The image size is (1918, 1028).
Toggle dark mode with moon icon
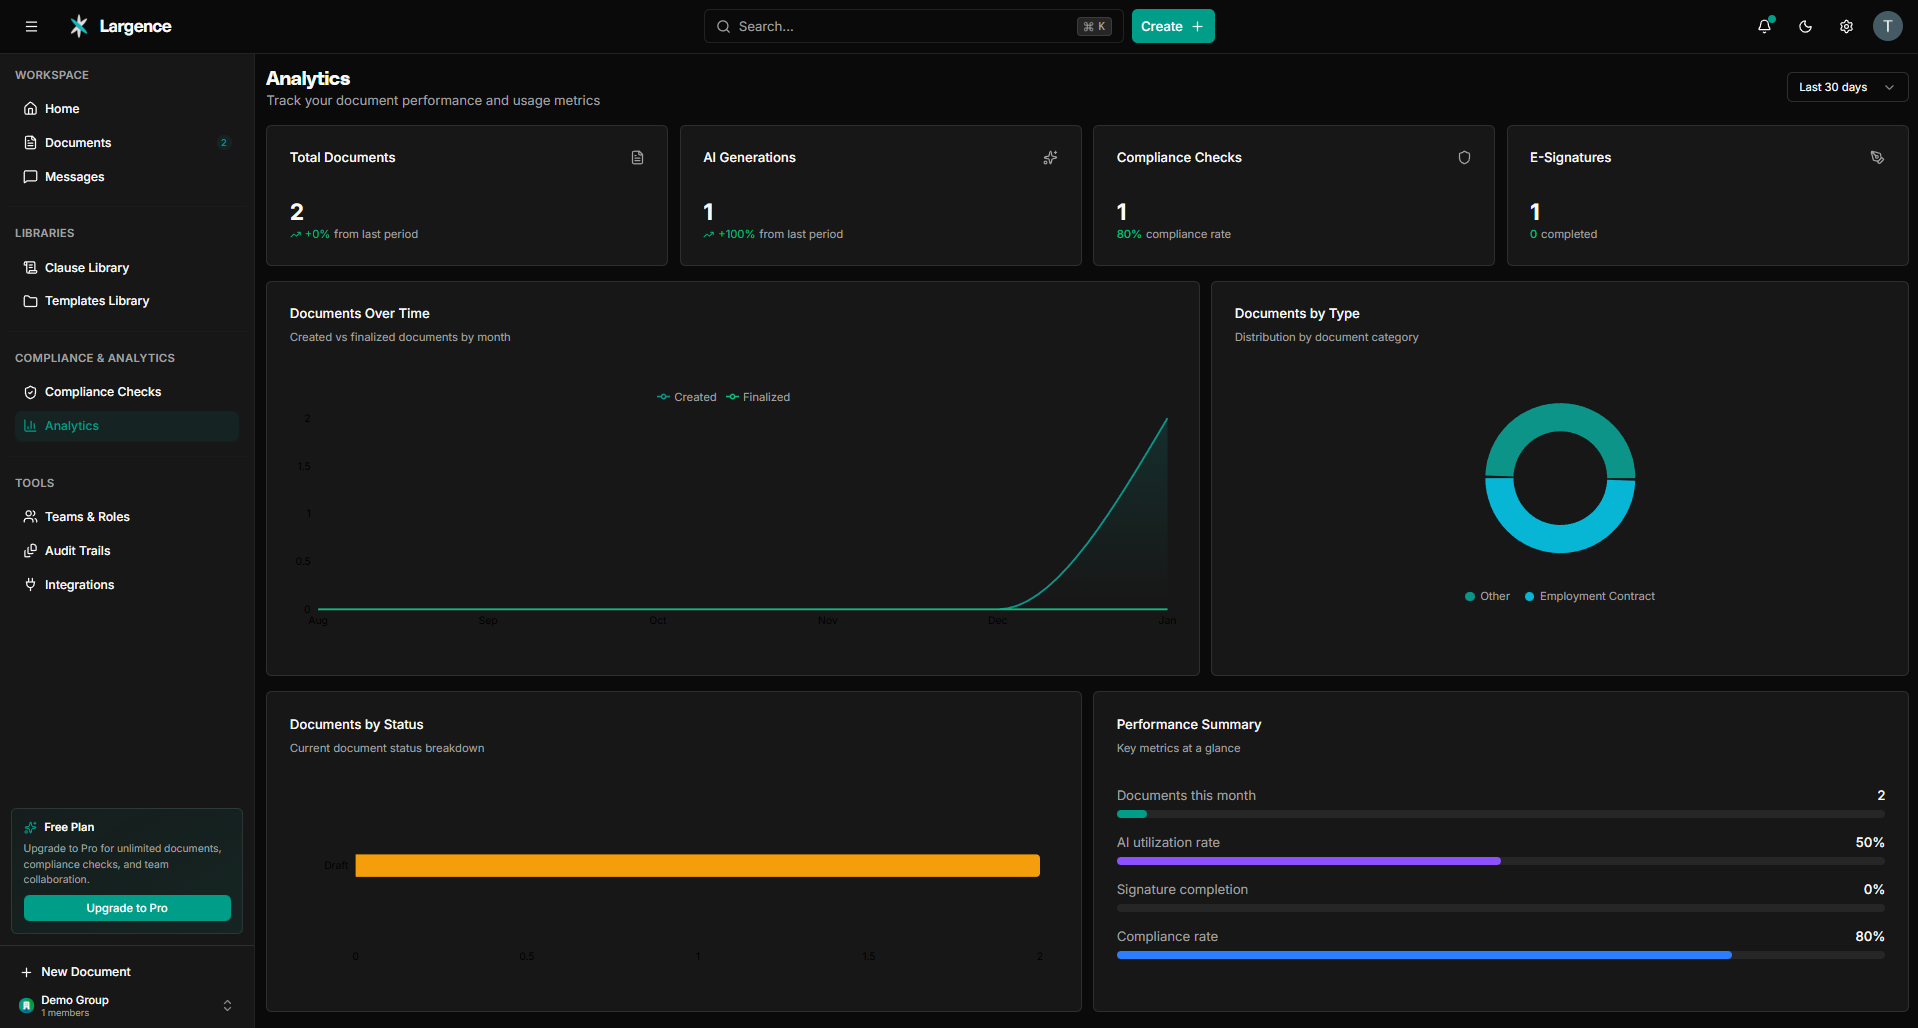click(x=1805, y=27)
